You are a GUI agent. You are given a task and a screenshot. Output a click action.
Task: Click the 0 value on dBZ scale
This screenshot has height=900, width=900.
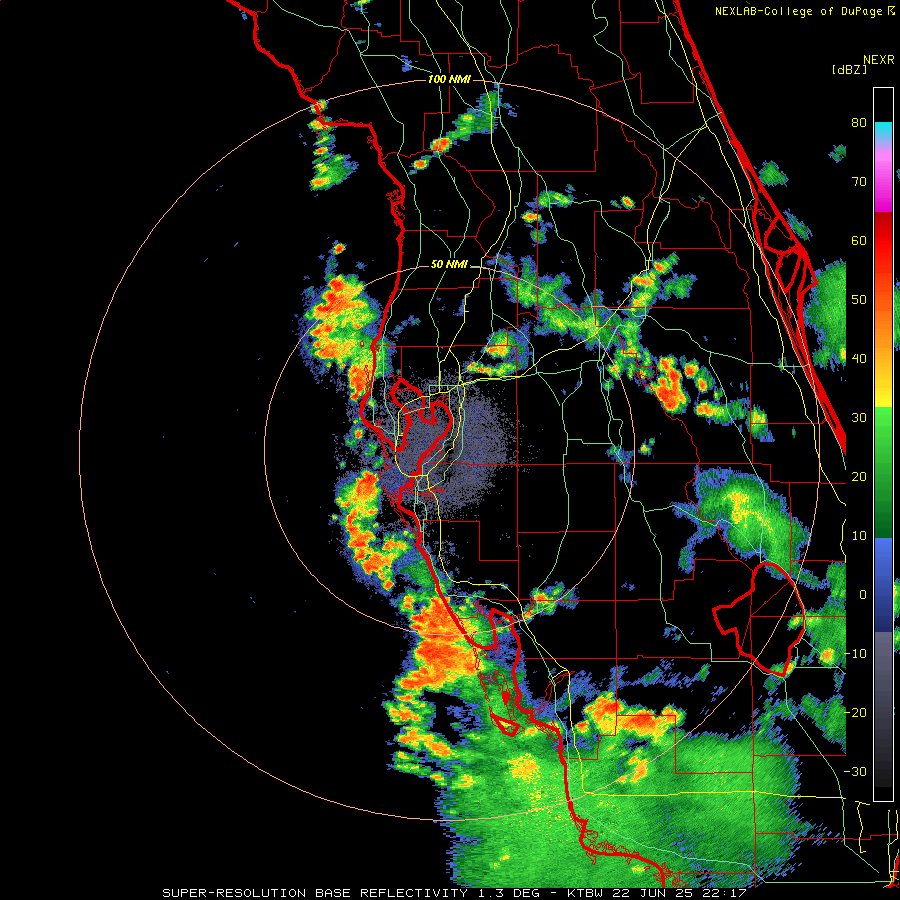tap(863, 595)
